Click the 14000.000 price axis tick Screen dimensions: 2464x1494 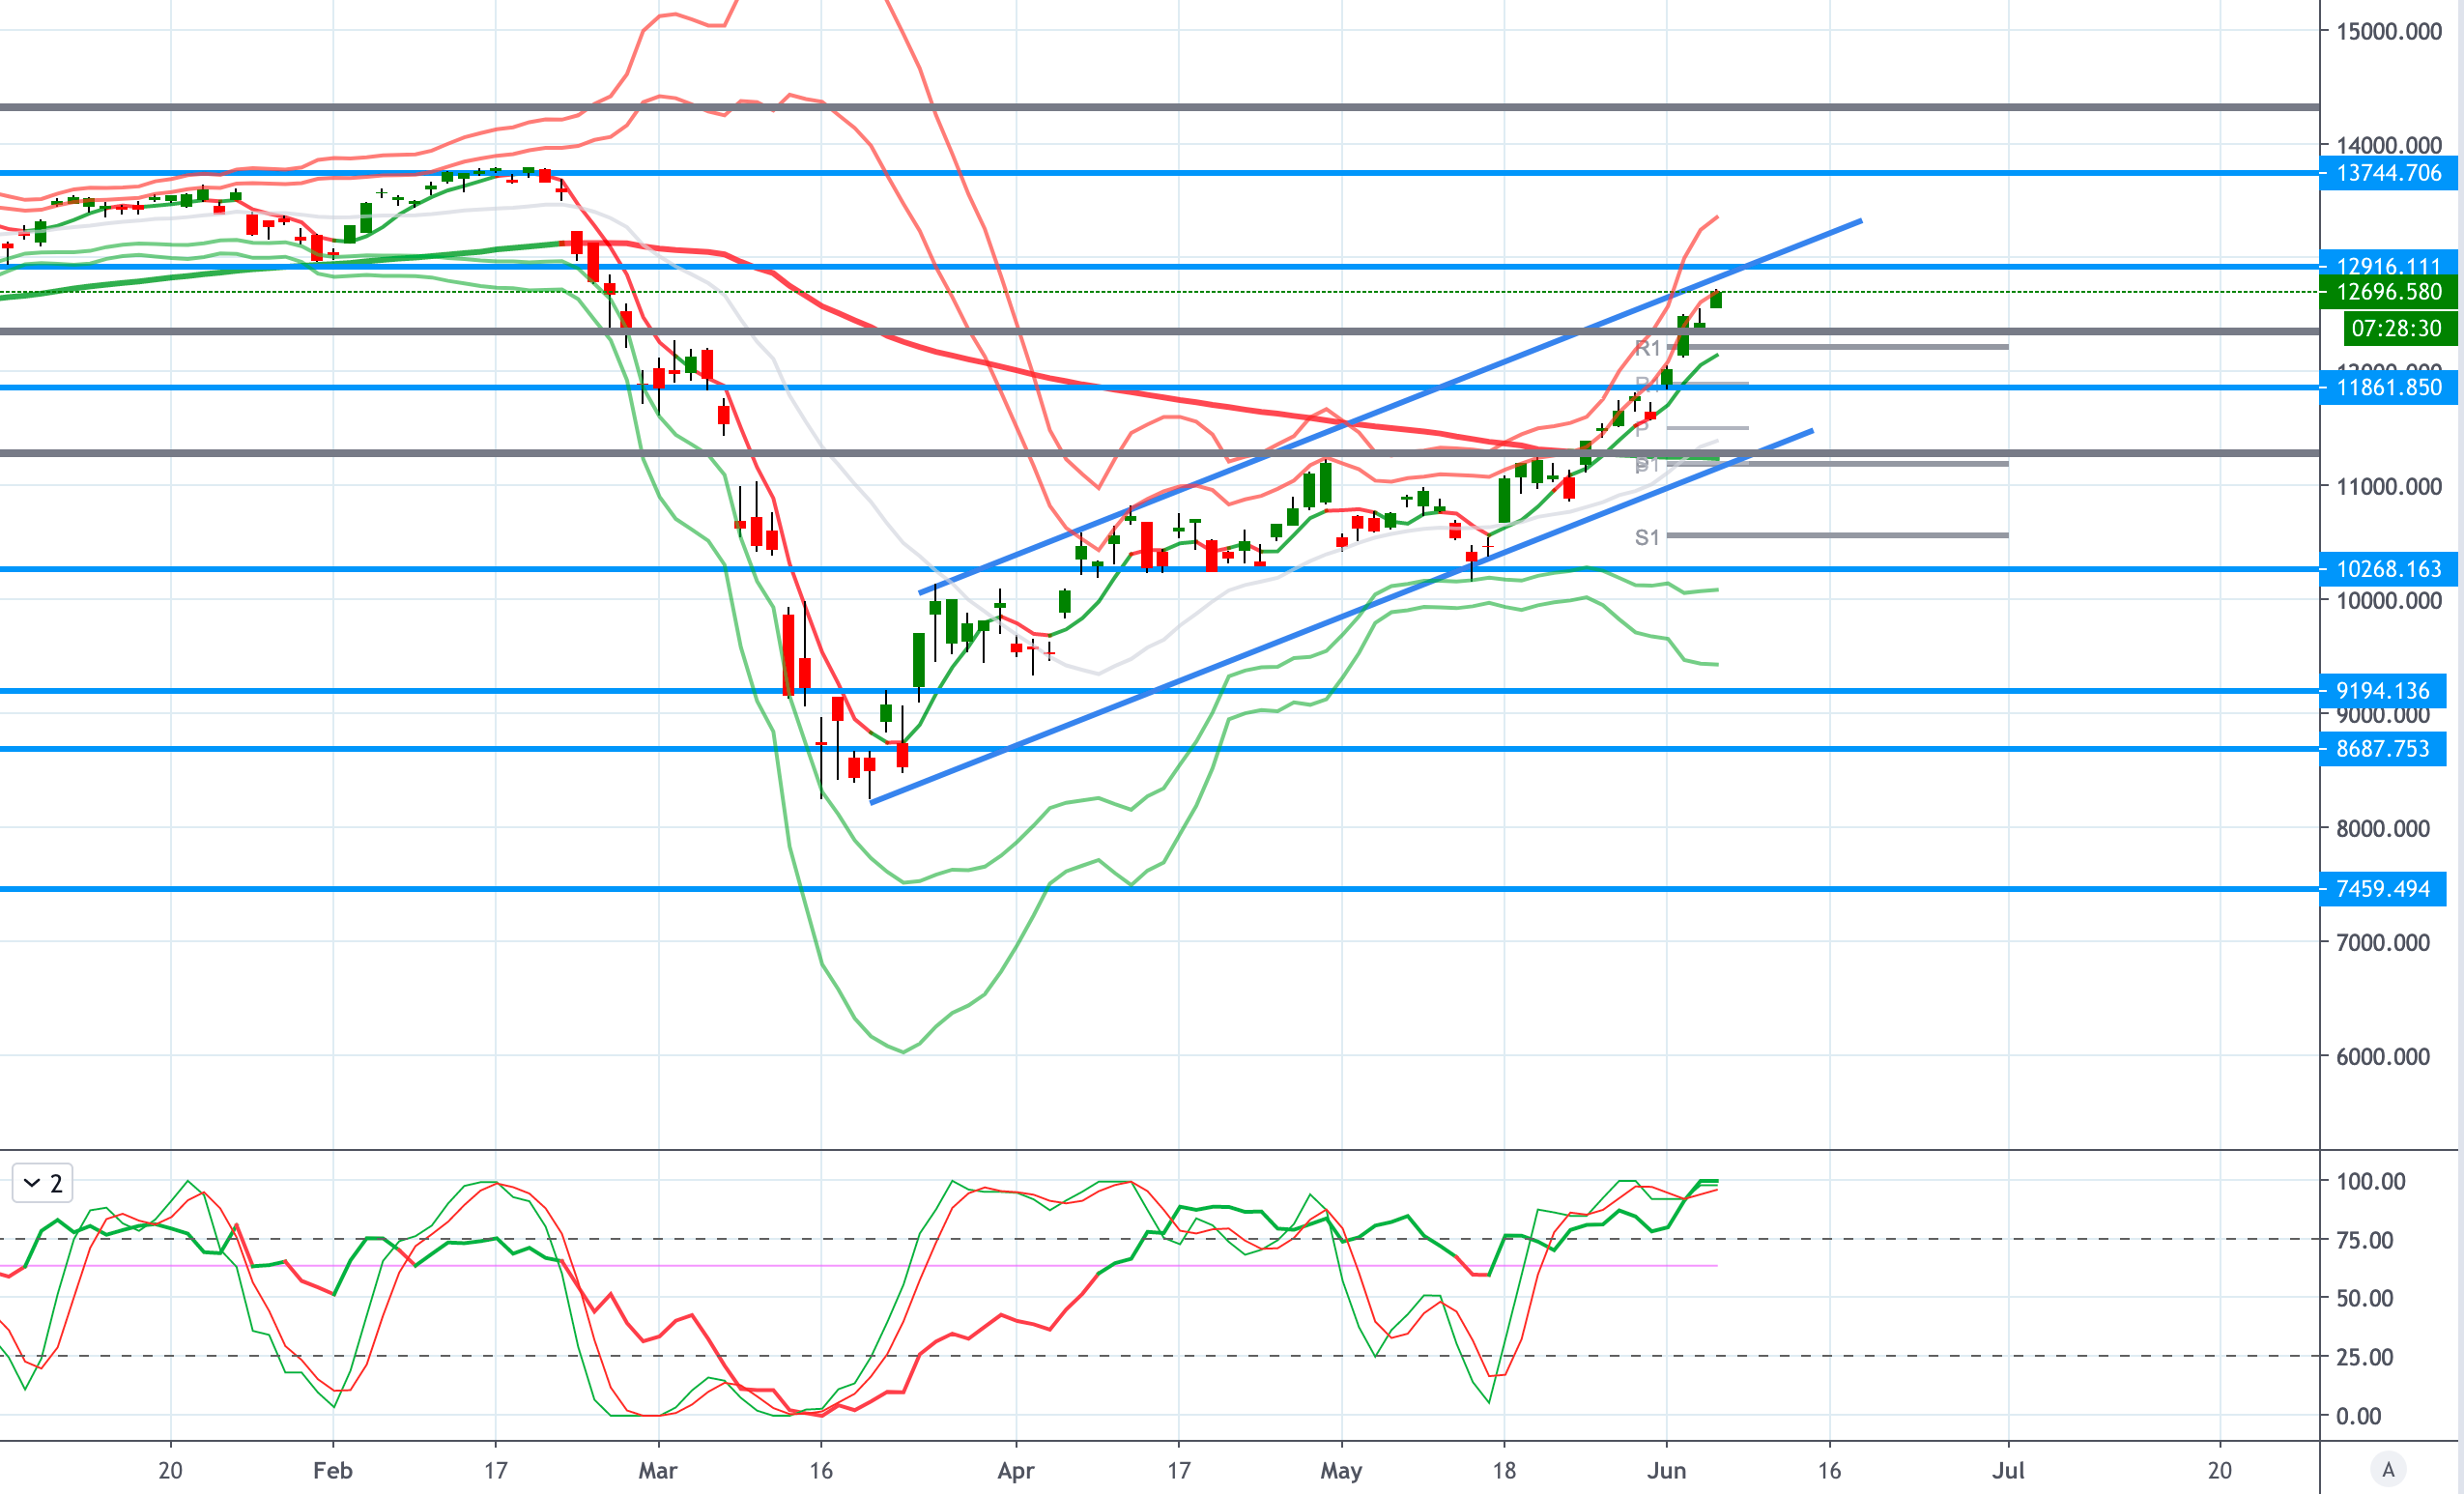pos(2389,145)
